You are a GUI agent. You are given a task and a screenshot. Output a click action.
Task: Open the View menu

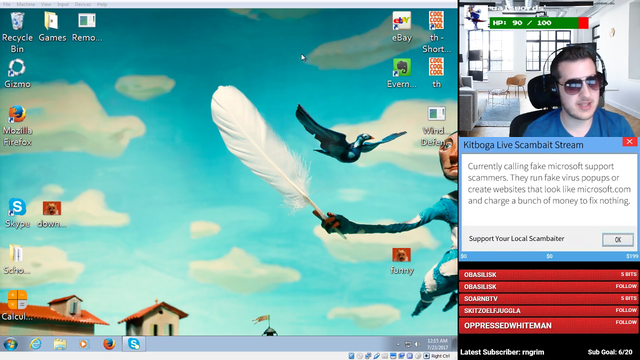click(x=46, y=4)
